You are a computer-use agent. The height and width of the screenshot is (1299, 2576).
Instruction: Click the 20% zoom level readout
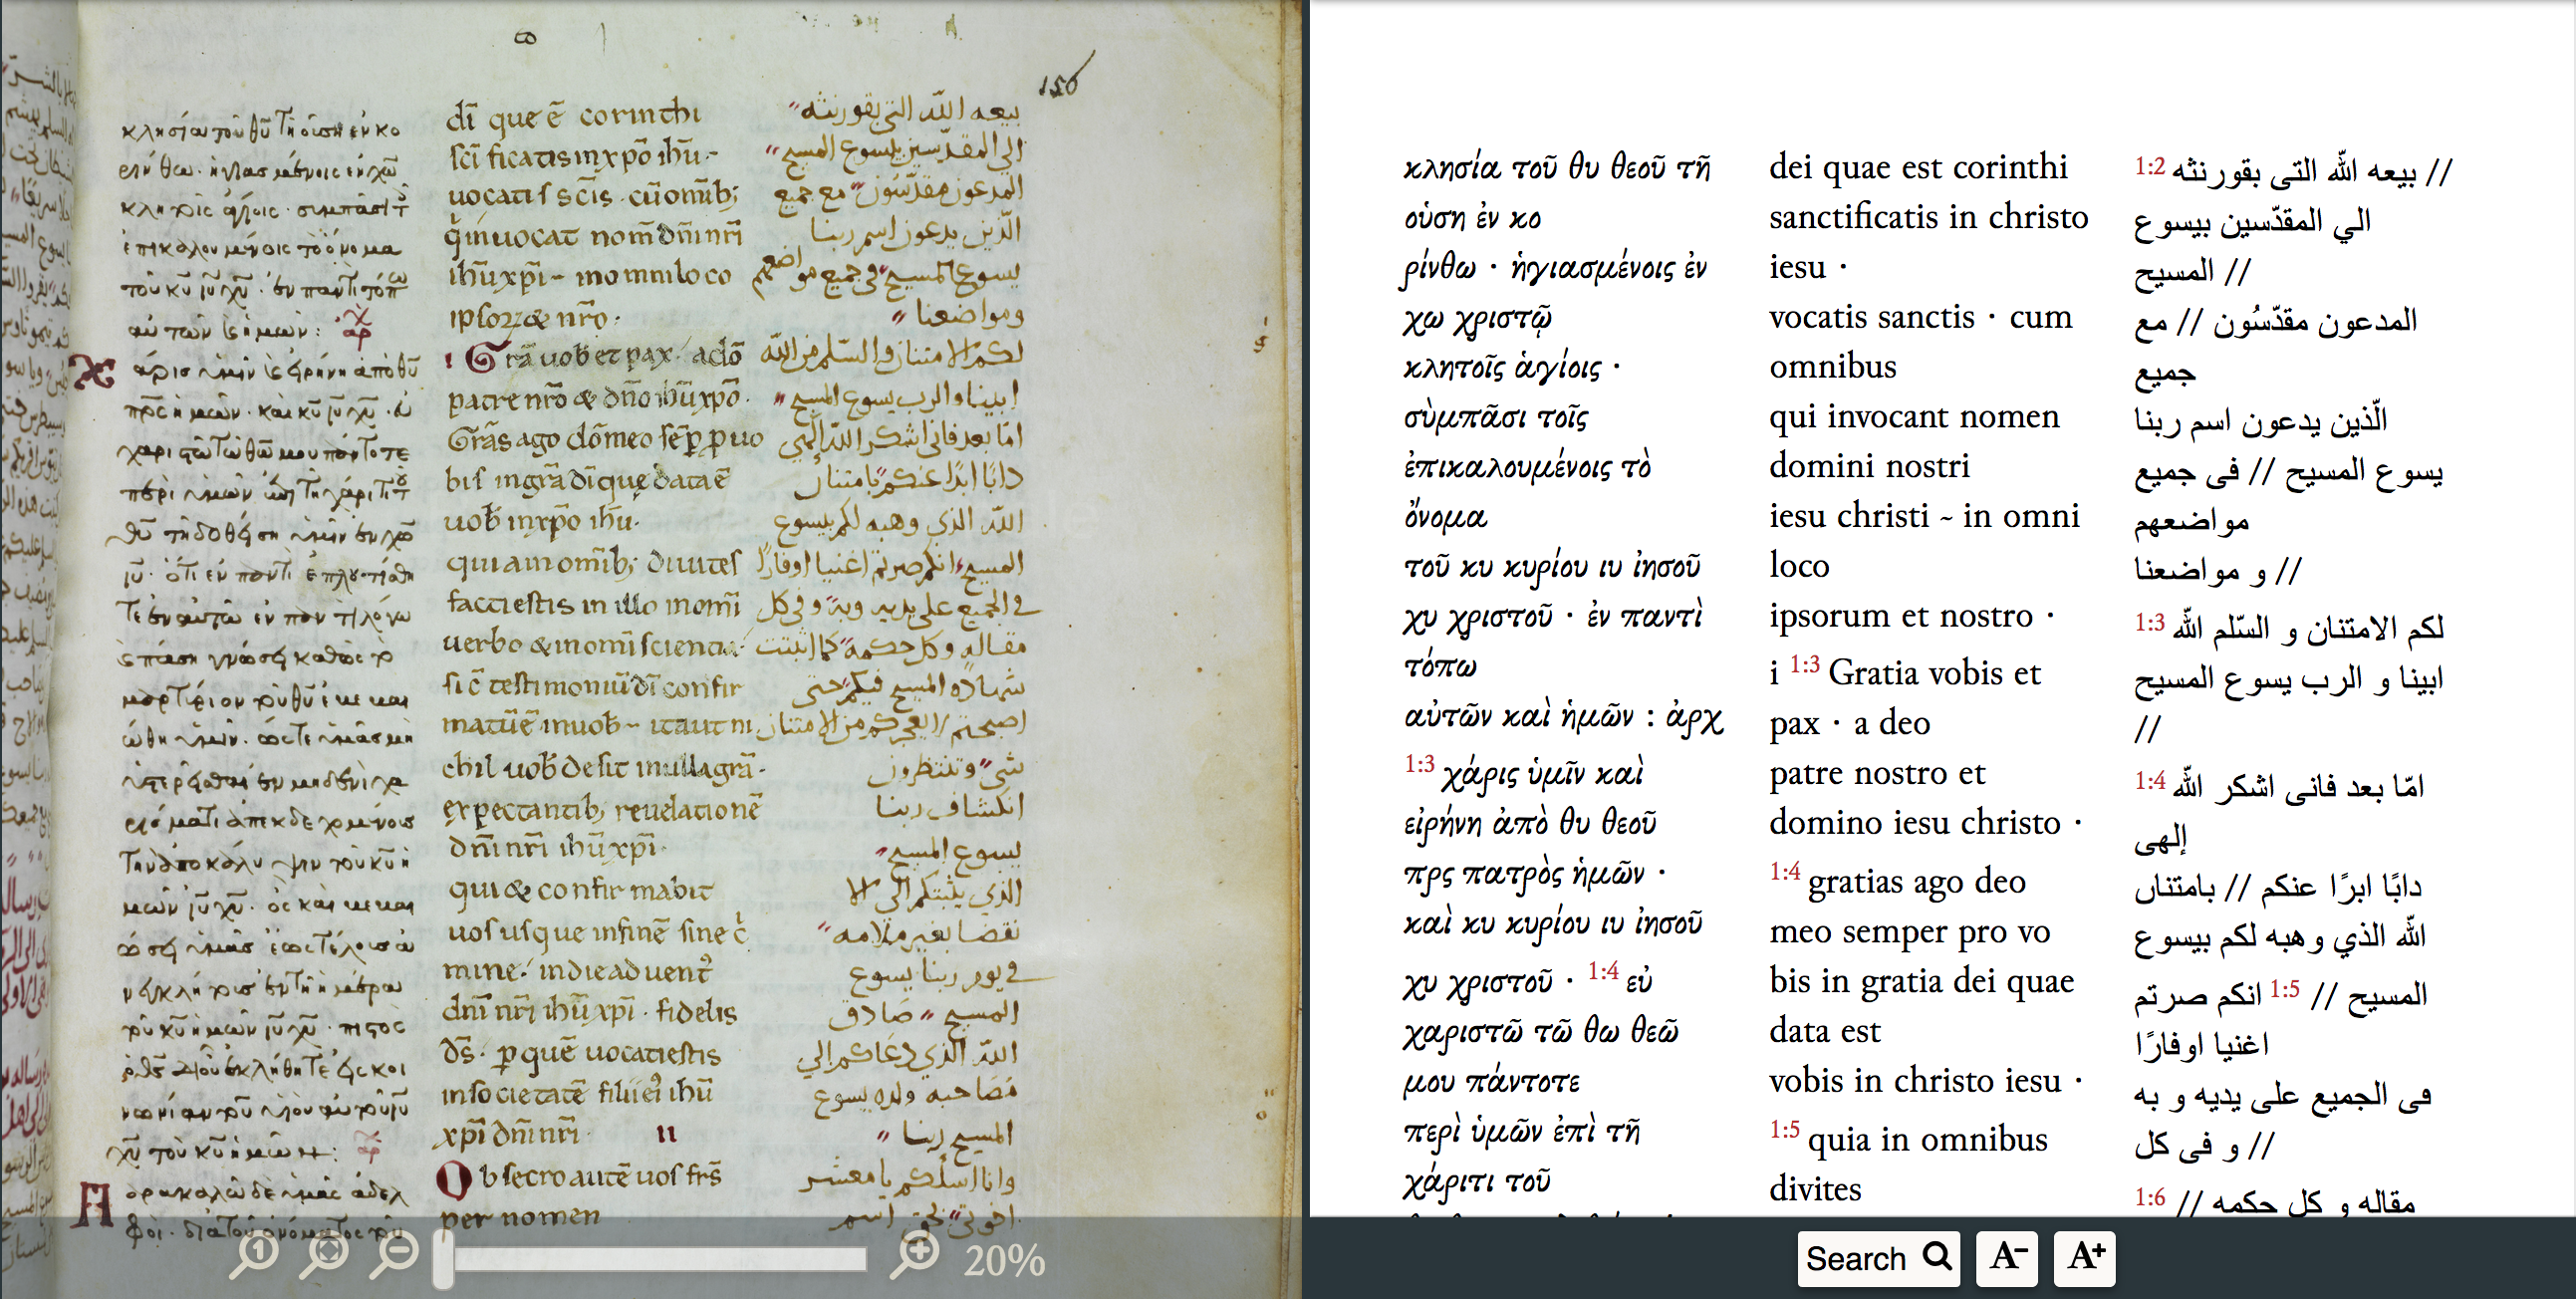1004,1260
